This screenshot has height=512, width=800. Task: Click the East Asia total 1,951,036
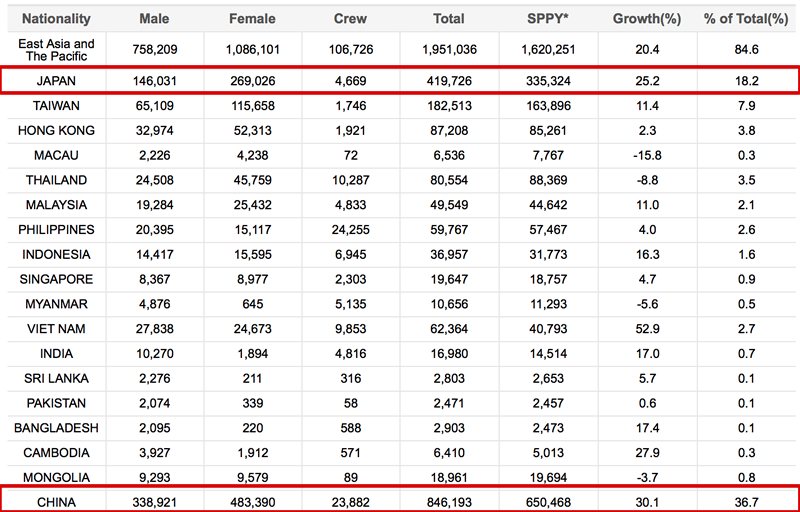click(x=449, y=49)
